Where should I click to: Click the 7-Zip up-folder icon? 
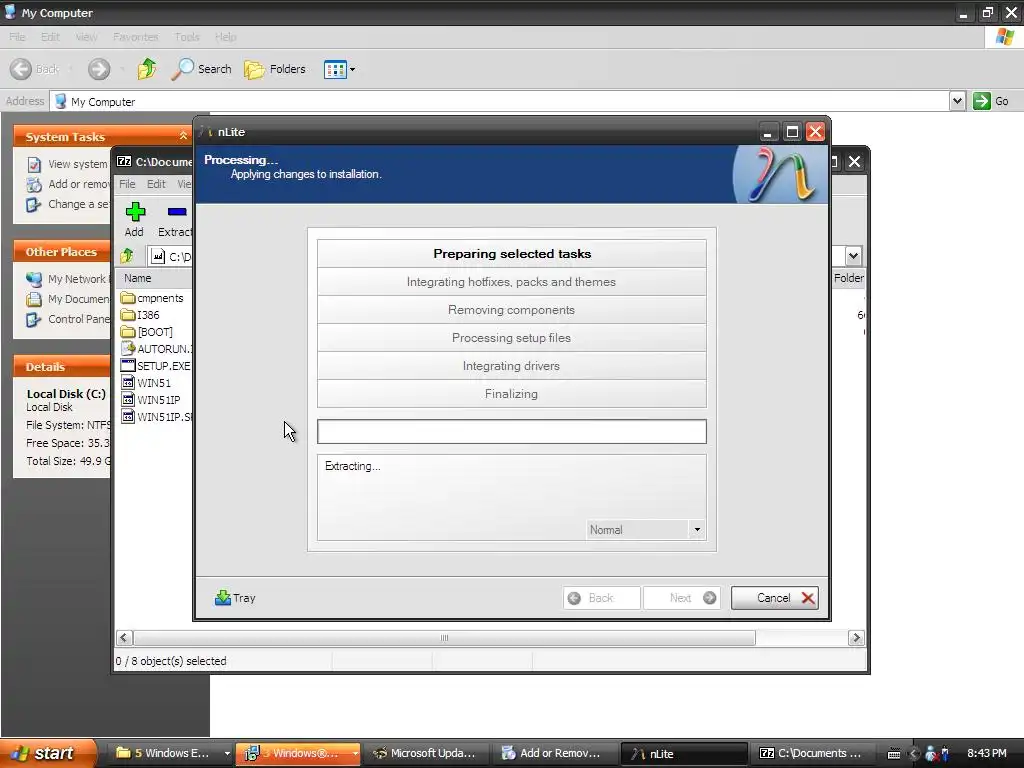[x=127, y=256]
